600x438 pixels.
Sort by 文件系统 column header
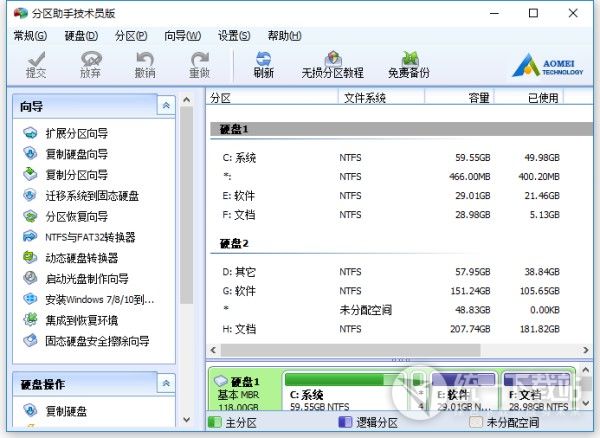pyautogui.click(x=382, y=98)
